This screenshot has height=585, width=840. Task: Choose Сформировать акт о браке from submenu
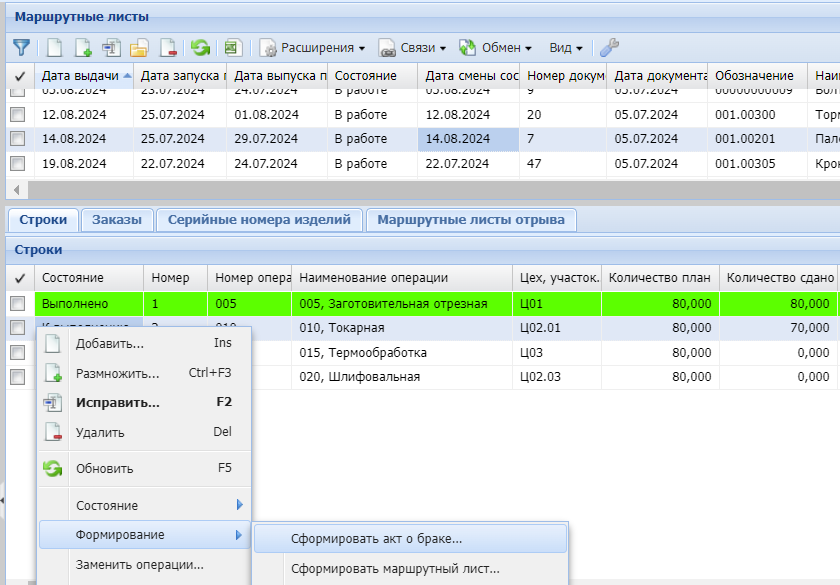pos(376,539)
